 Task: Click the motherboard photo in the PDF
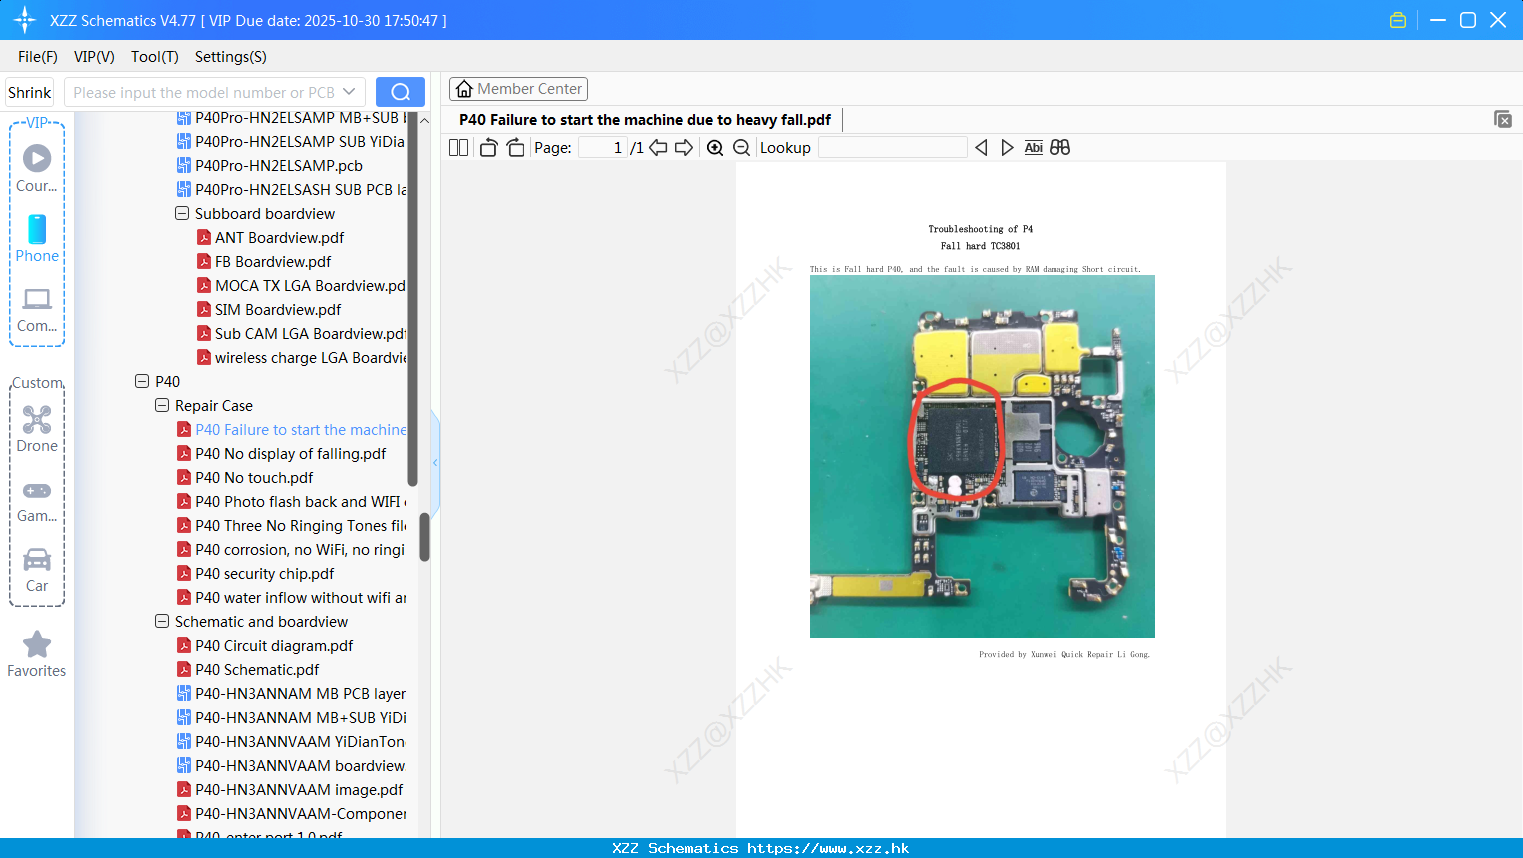(982, 456)
